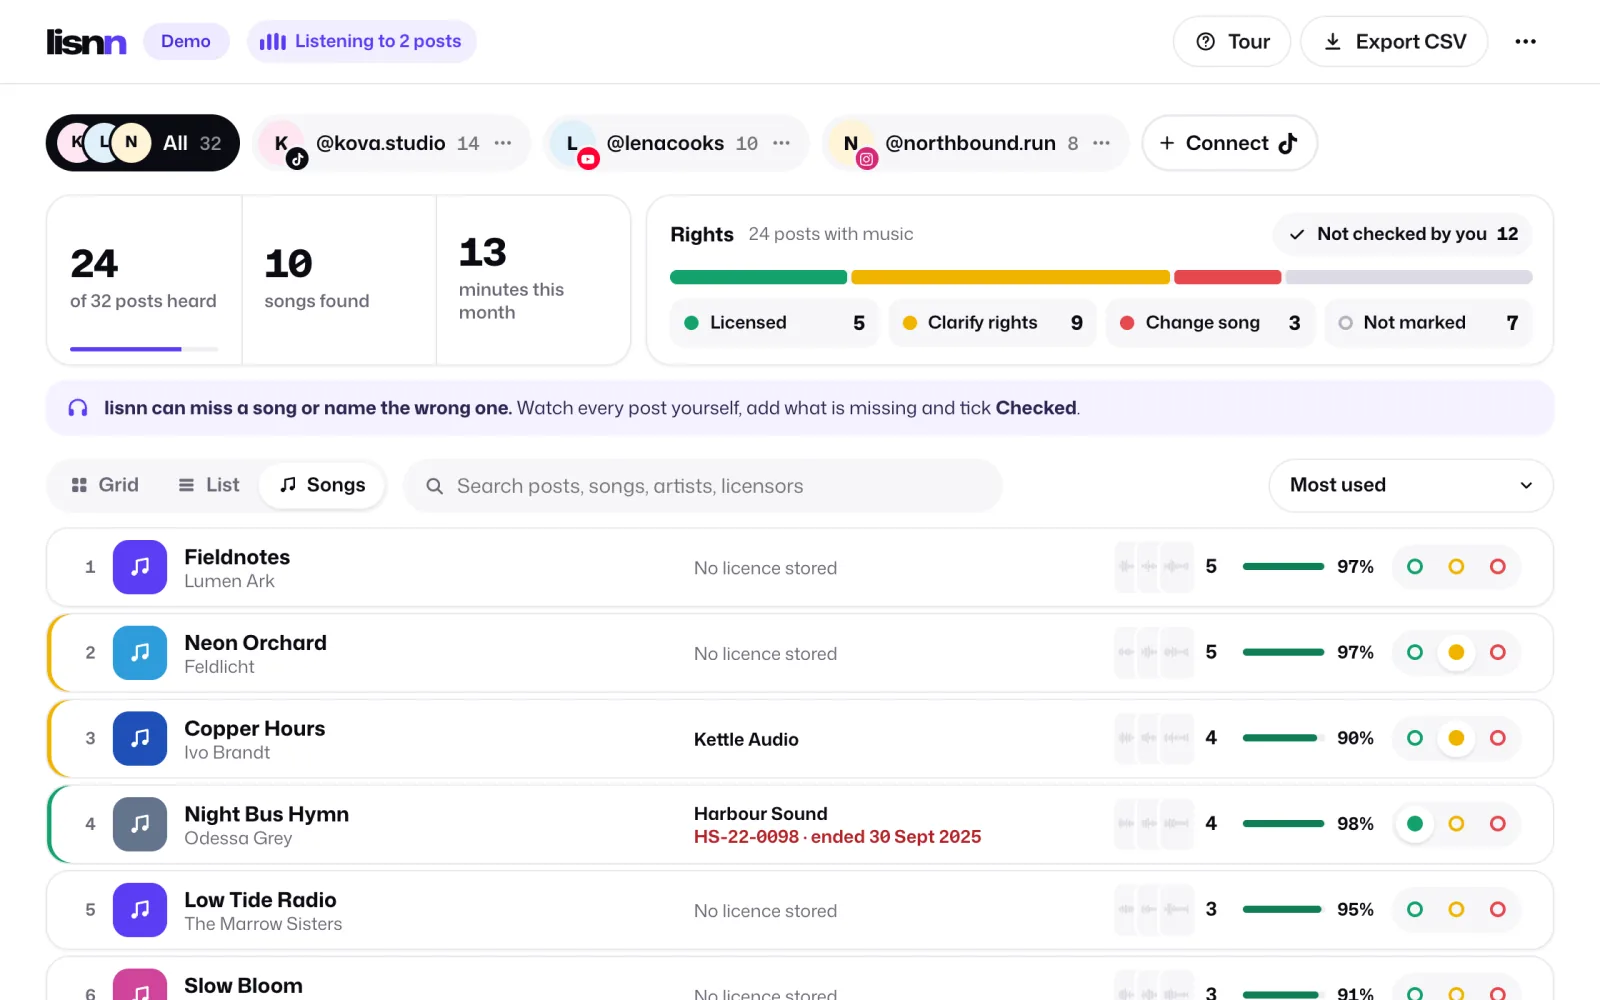Mark Neon Orchard as Change song red dot
The width and height of the screenshot is (1600, 1000).
1497,653
